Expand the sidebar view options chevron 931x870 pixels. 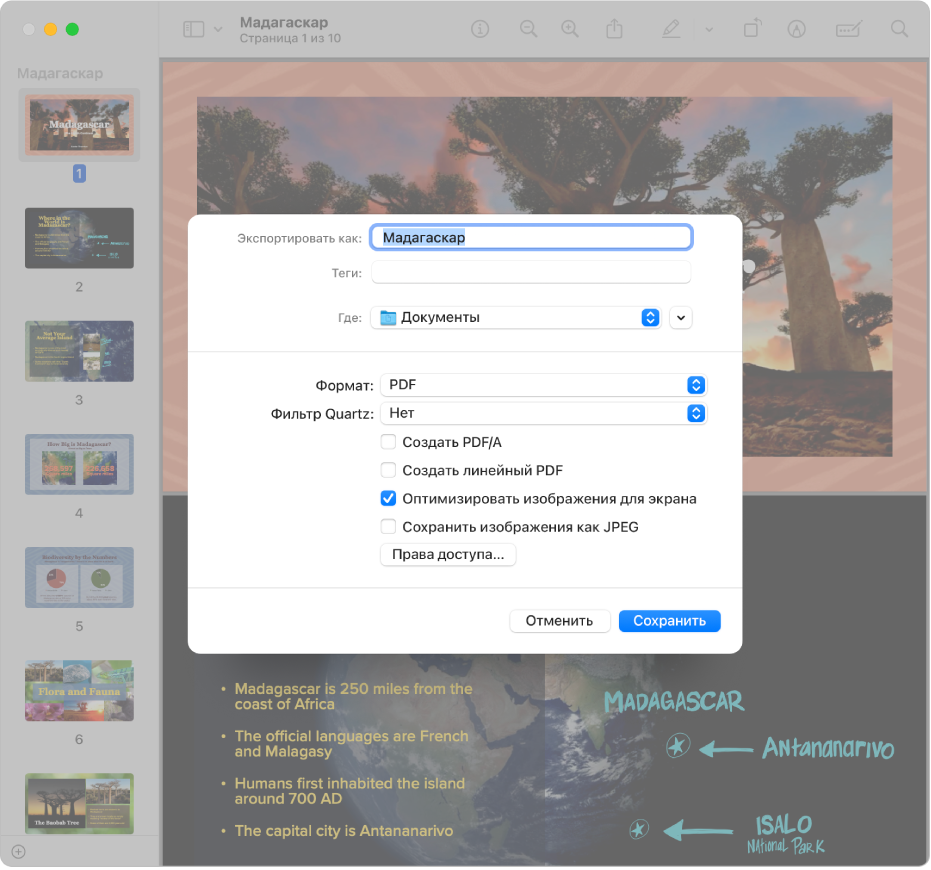pos(218,29)
